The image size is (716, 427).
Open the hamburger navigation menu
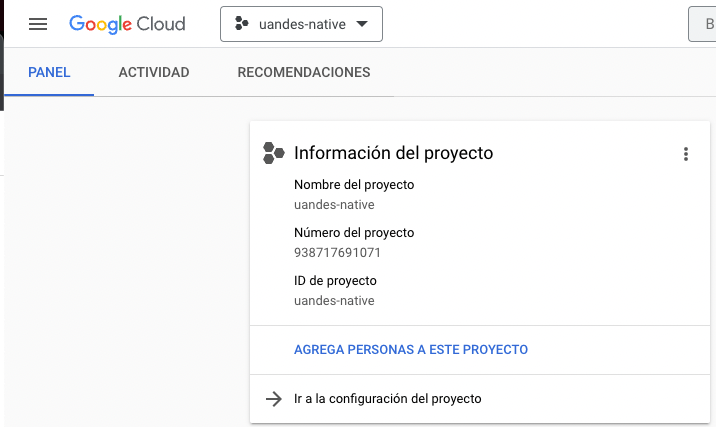click(x=38, y=24)
